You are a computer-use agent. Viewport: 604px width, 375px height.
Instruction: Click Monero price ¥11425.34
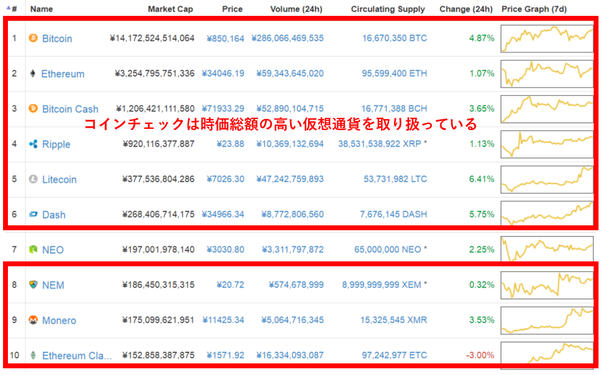[x=223, y=320]
